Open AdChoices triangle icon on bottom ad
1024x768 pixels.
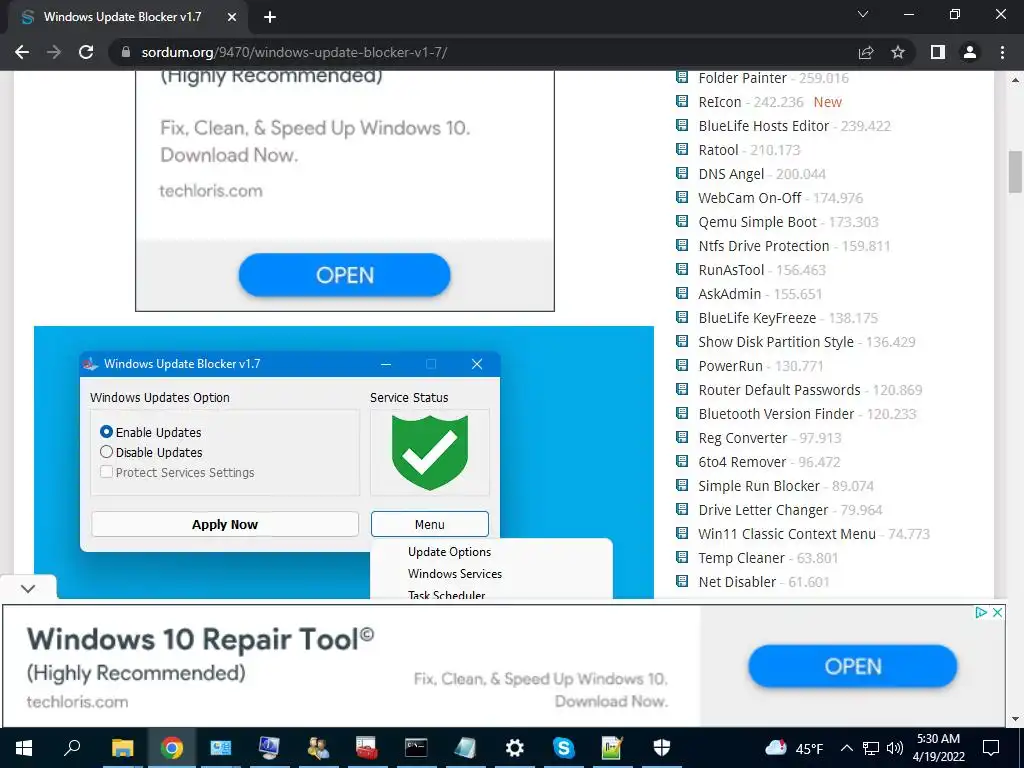tap(981, 613)
